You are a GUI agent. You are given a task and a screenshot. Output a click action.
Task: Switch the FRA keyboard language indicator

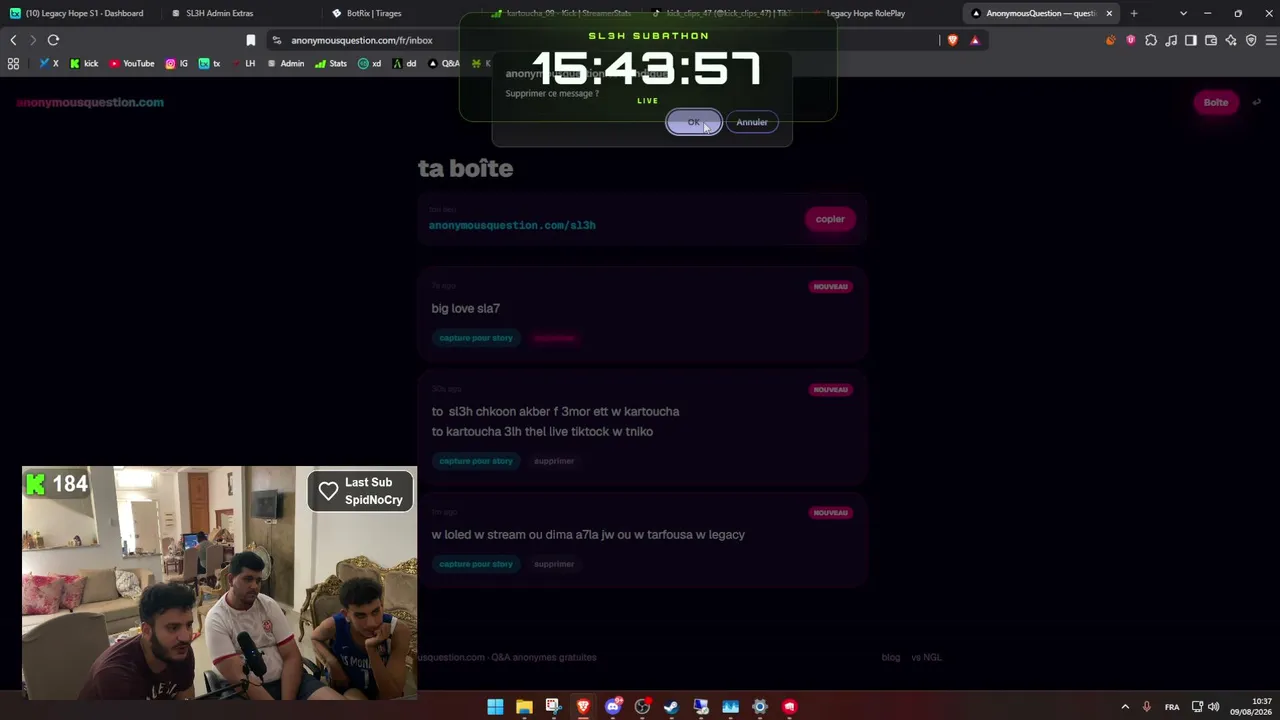click(1172, 707)
